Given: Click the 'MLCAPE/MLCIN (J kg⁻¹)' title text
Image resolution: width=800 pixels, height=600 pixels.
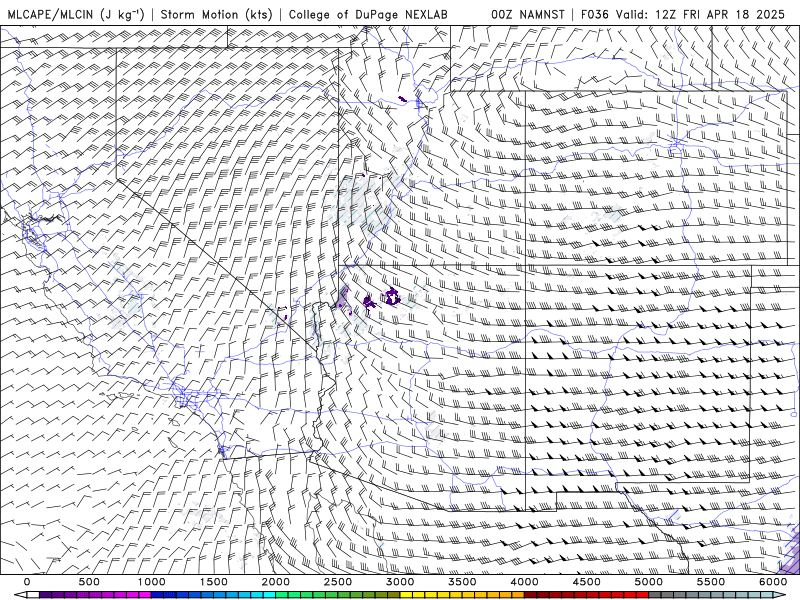Looking at the screenshot, I should [x=76, y=14].
